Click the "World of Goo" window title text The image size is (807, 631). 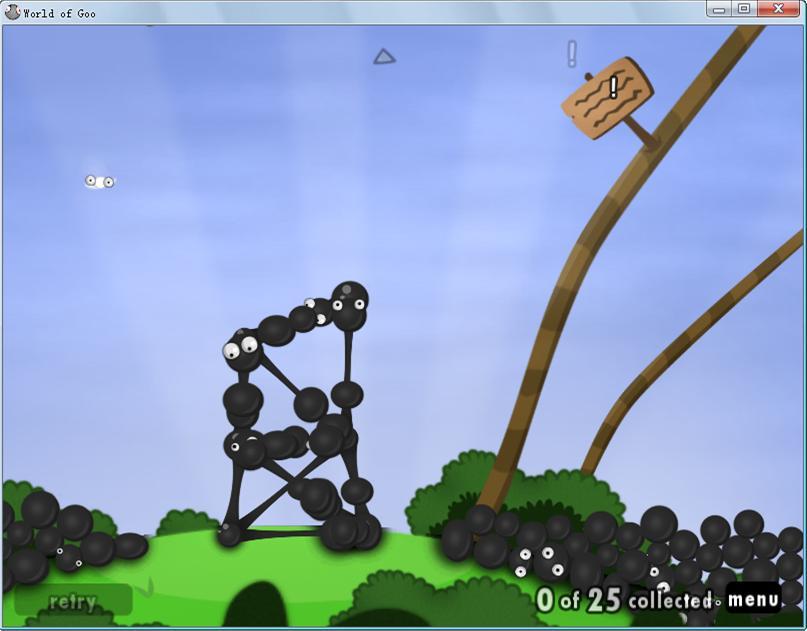tap(59, 13)
